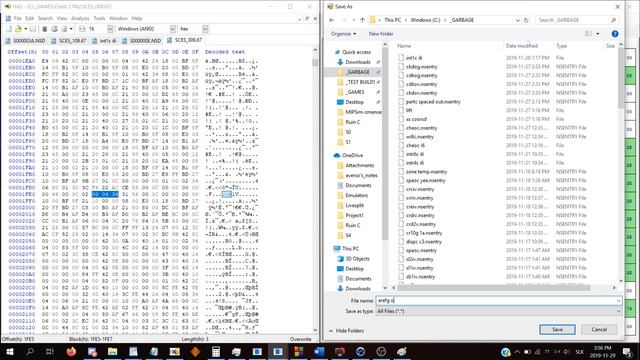
Task: Expand the address bar history dropdown
Action: point(518,20)
